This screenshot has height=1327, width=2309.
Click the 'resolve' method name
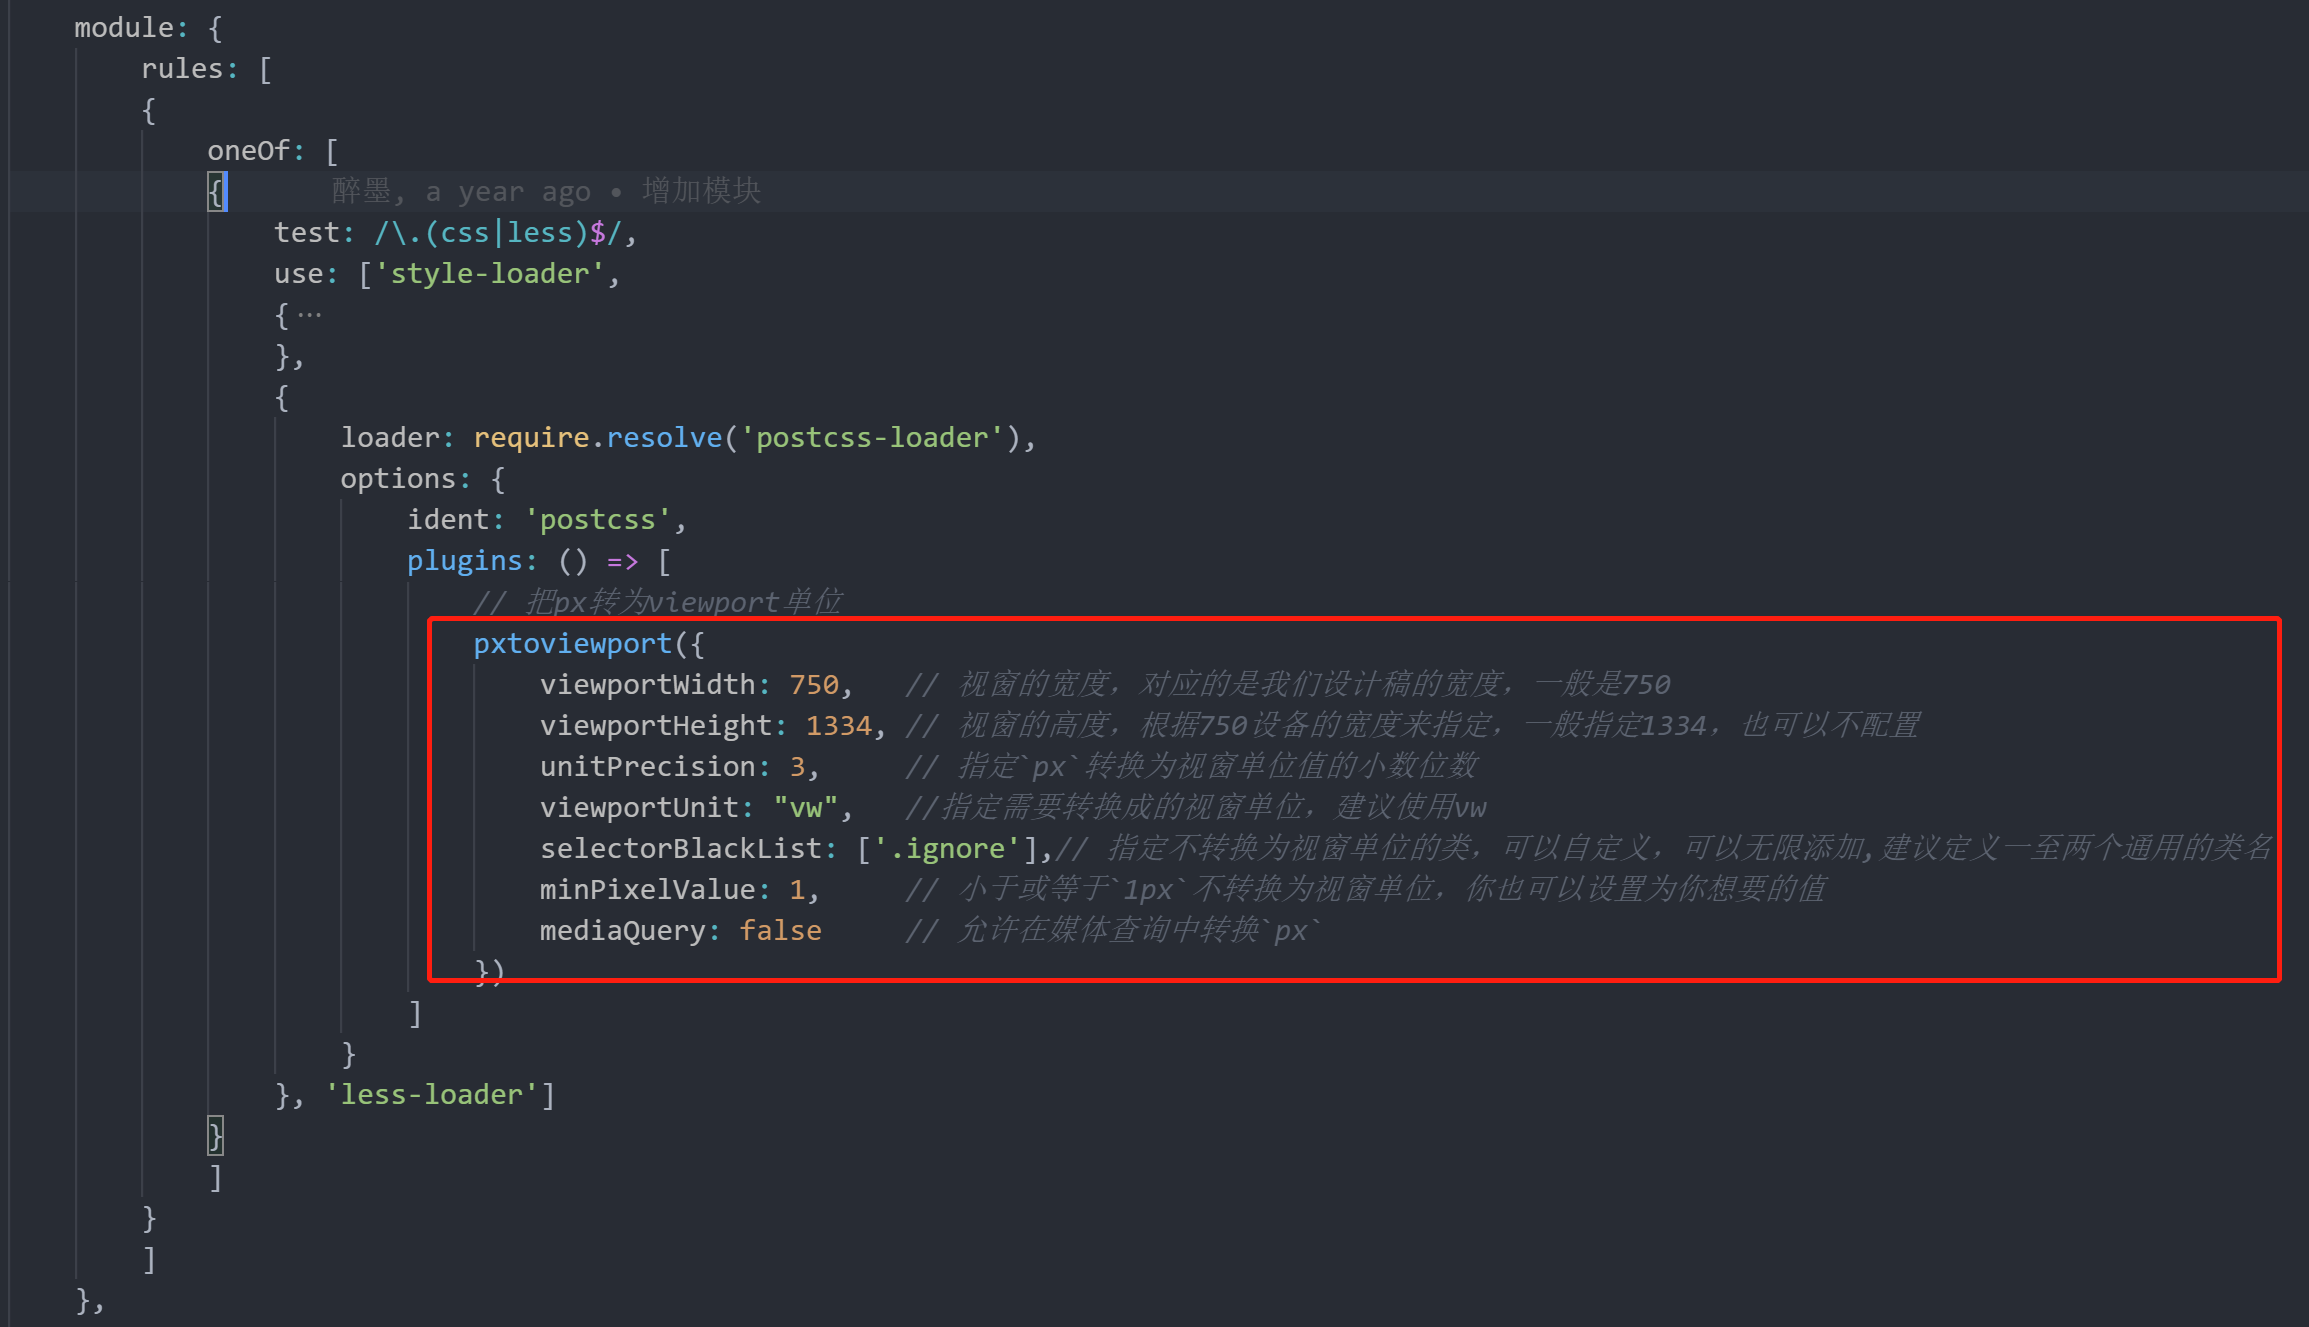(x=664, y=438)
